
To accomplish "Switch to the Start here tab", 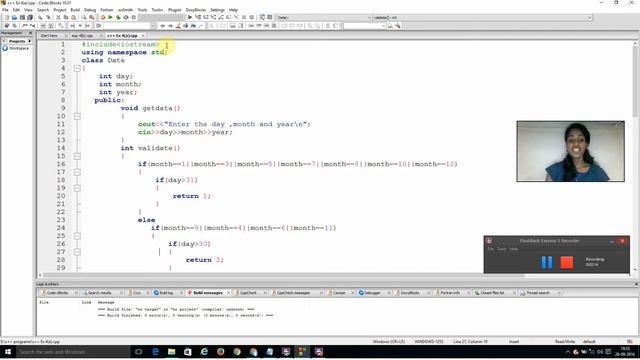I will click(49, 36).
